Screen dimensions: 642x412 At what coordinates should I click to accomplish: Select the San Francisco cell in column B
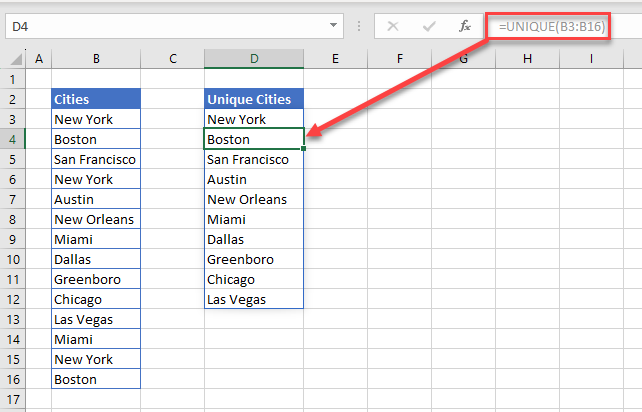(96, 159)
